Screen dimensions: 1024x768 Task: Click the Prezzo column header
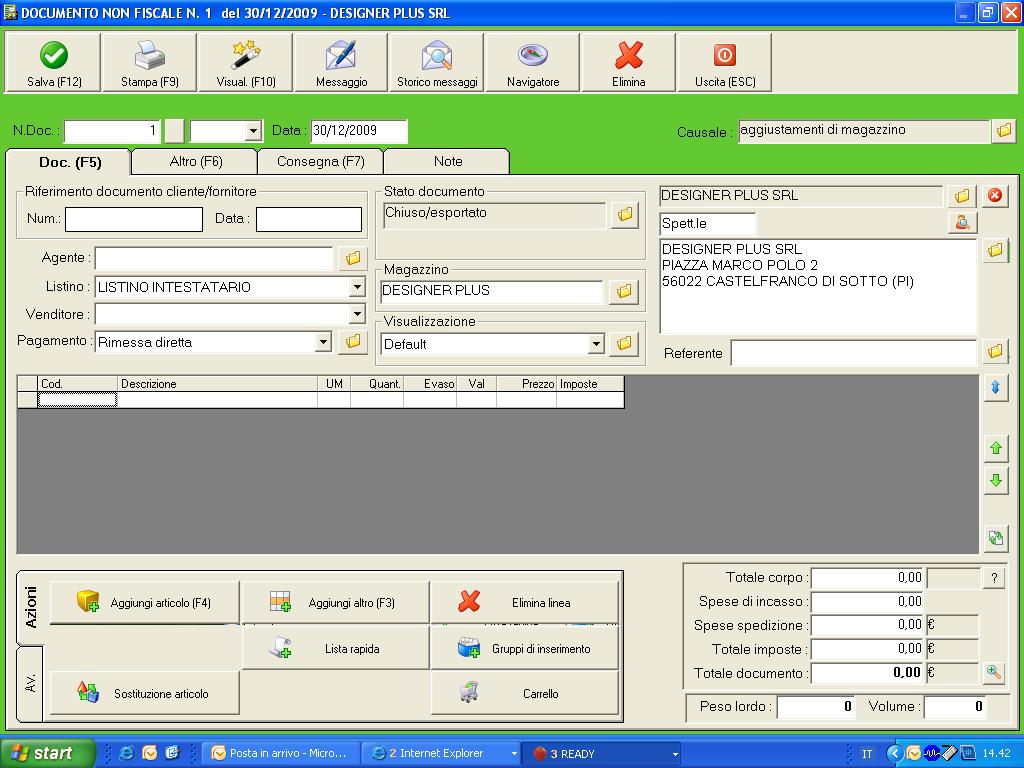526,383
